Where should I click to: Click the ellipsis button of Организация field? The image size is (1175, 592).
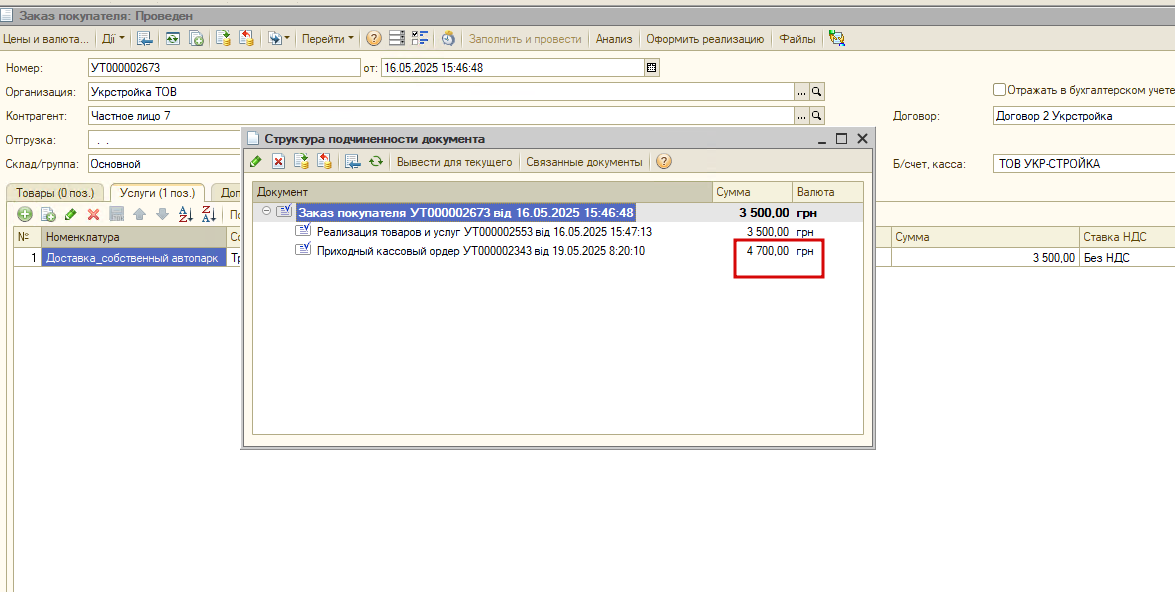tap(802, 91)
